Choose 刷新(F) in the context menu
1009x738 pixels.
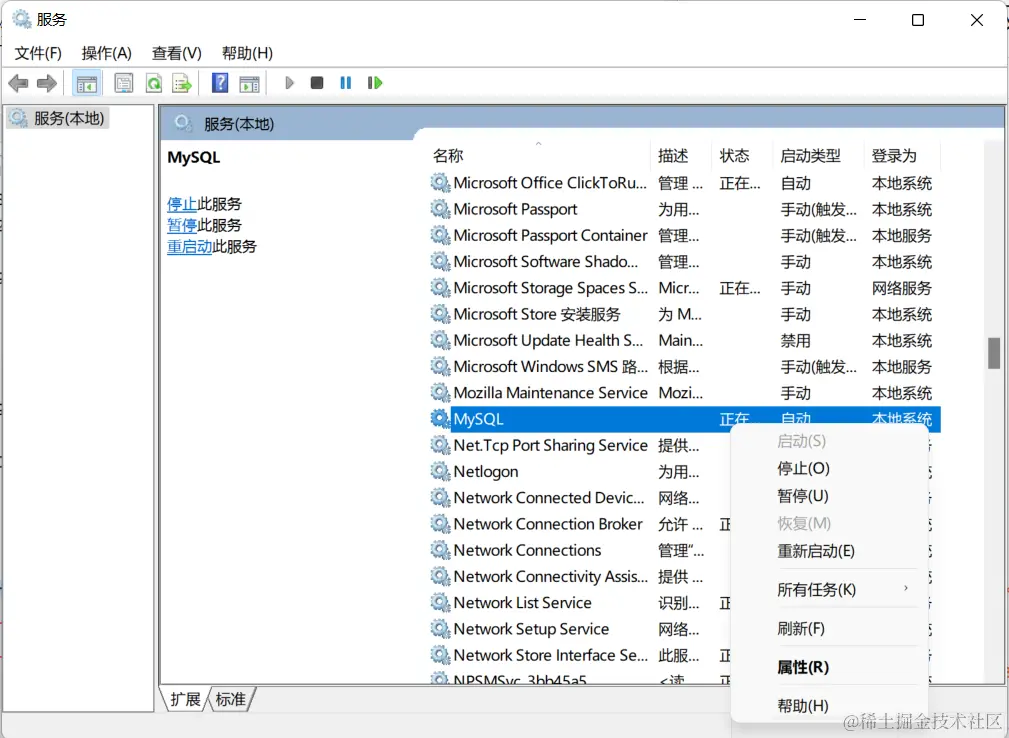[x=801, y=628]
